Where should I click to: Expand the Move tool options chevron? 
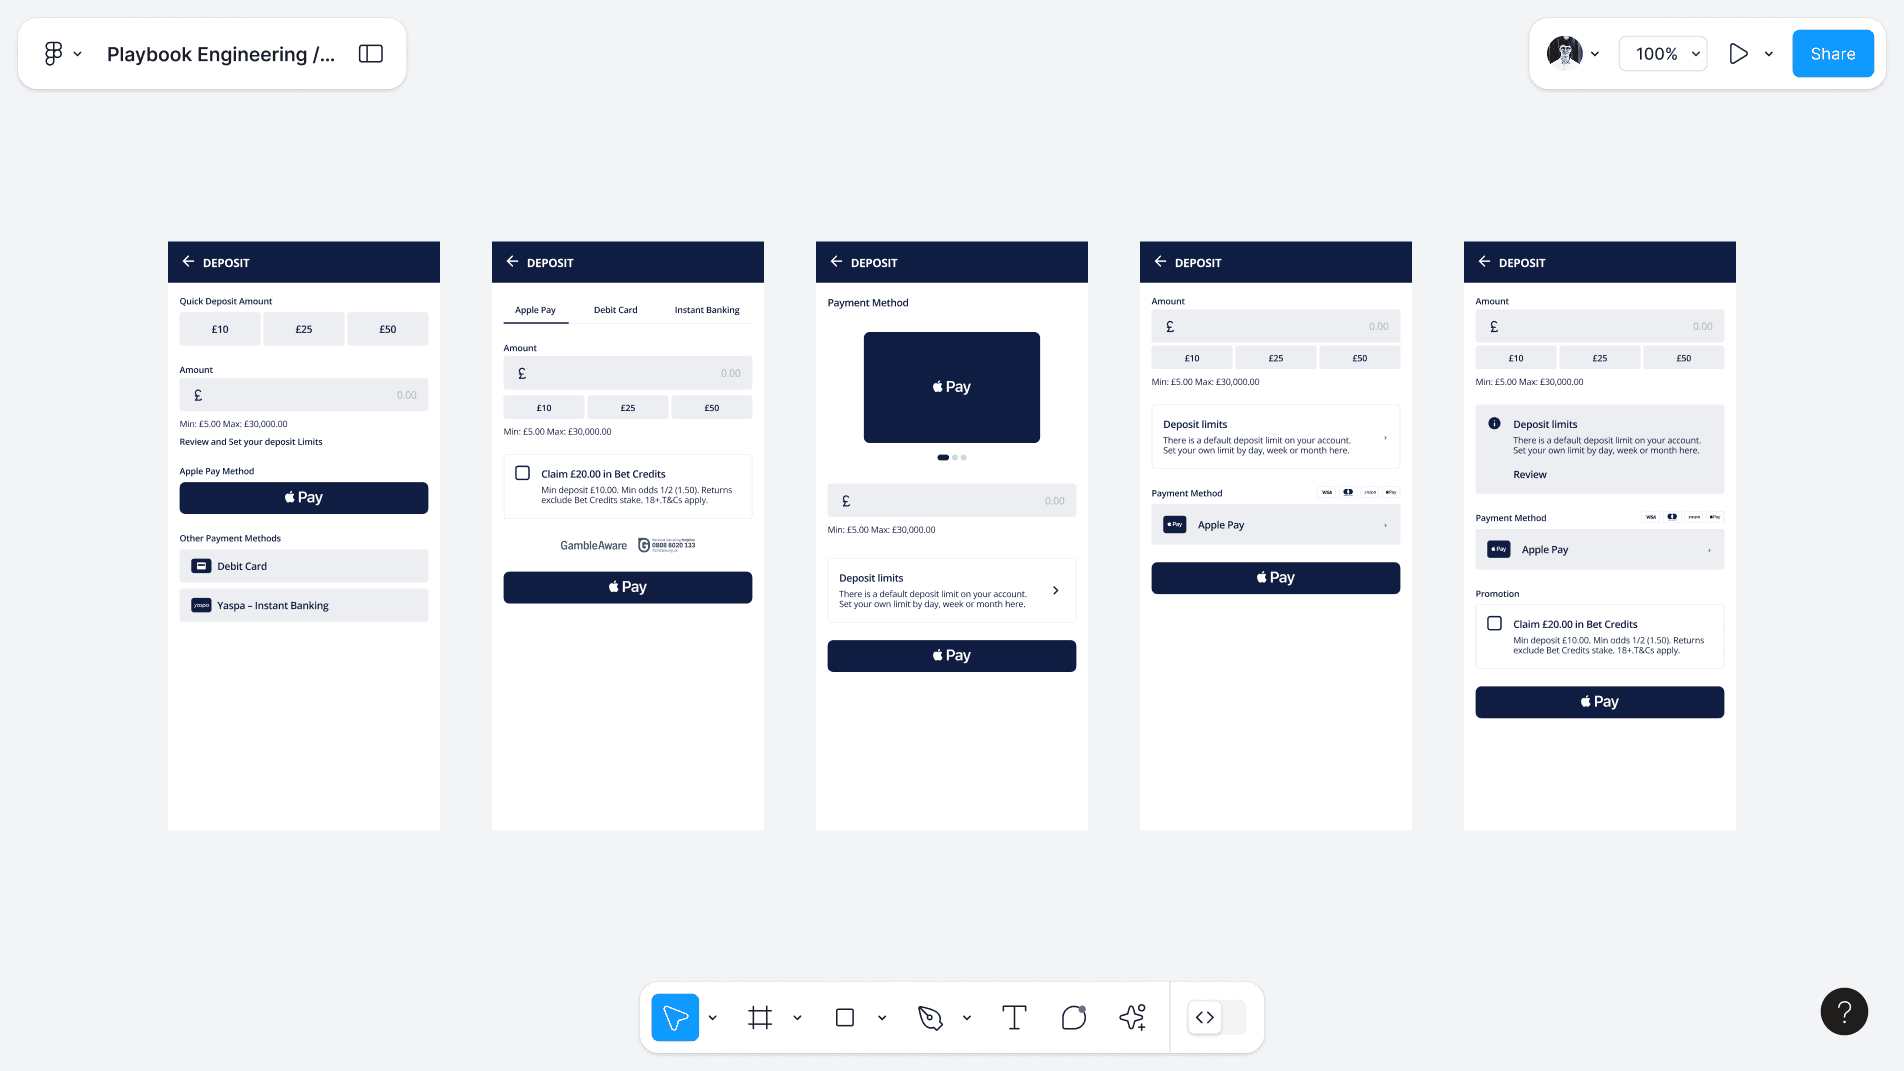(x=713, y=1018)
